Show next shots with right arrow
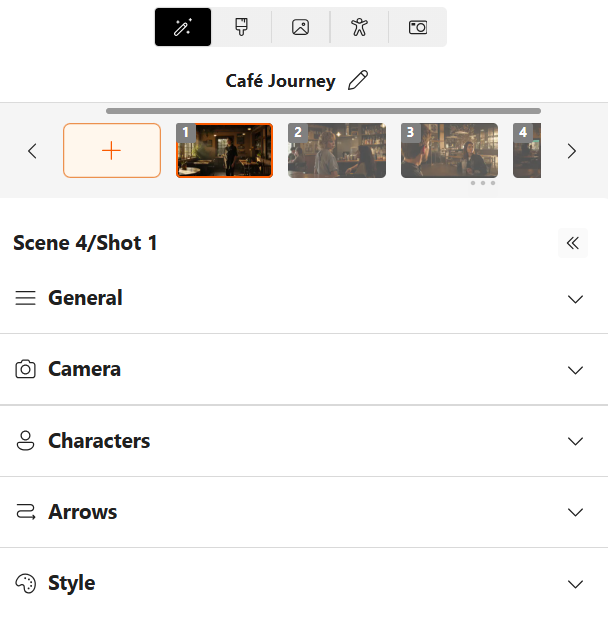The image size is (608, 617). click(x=571, y=151)
